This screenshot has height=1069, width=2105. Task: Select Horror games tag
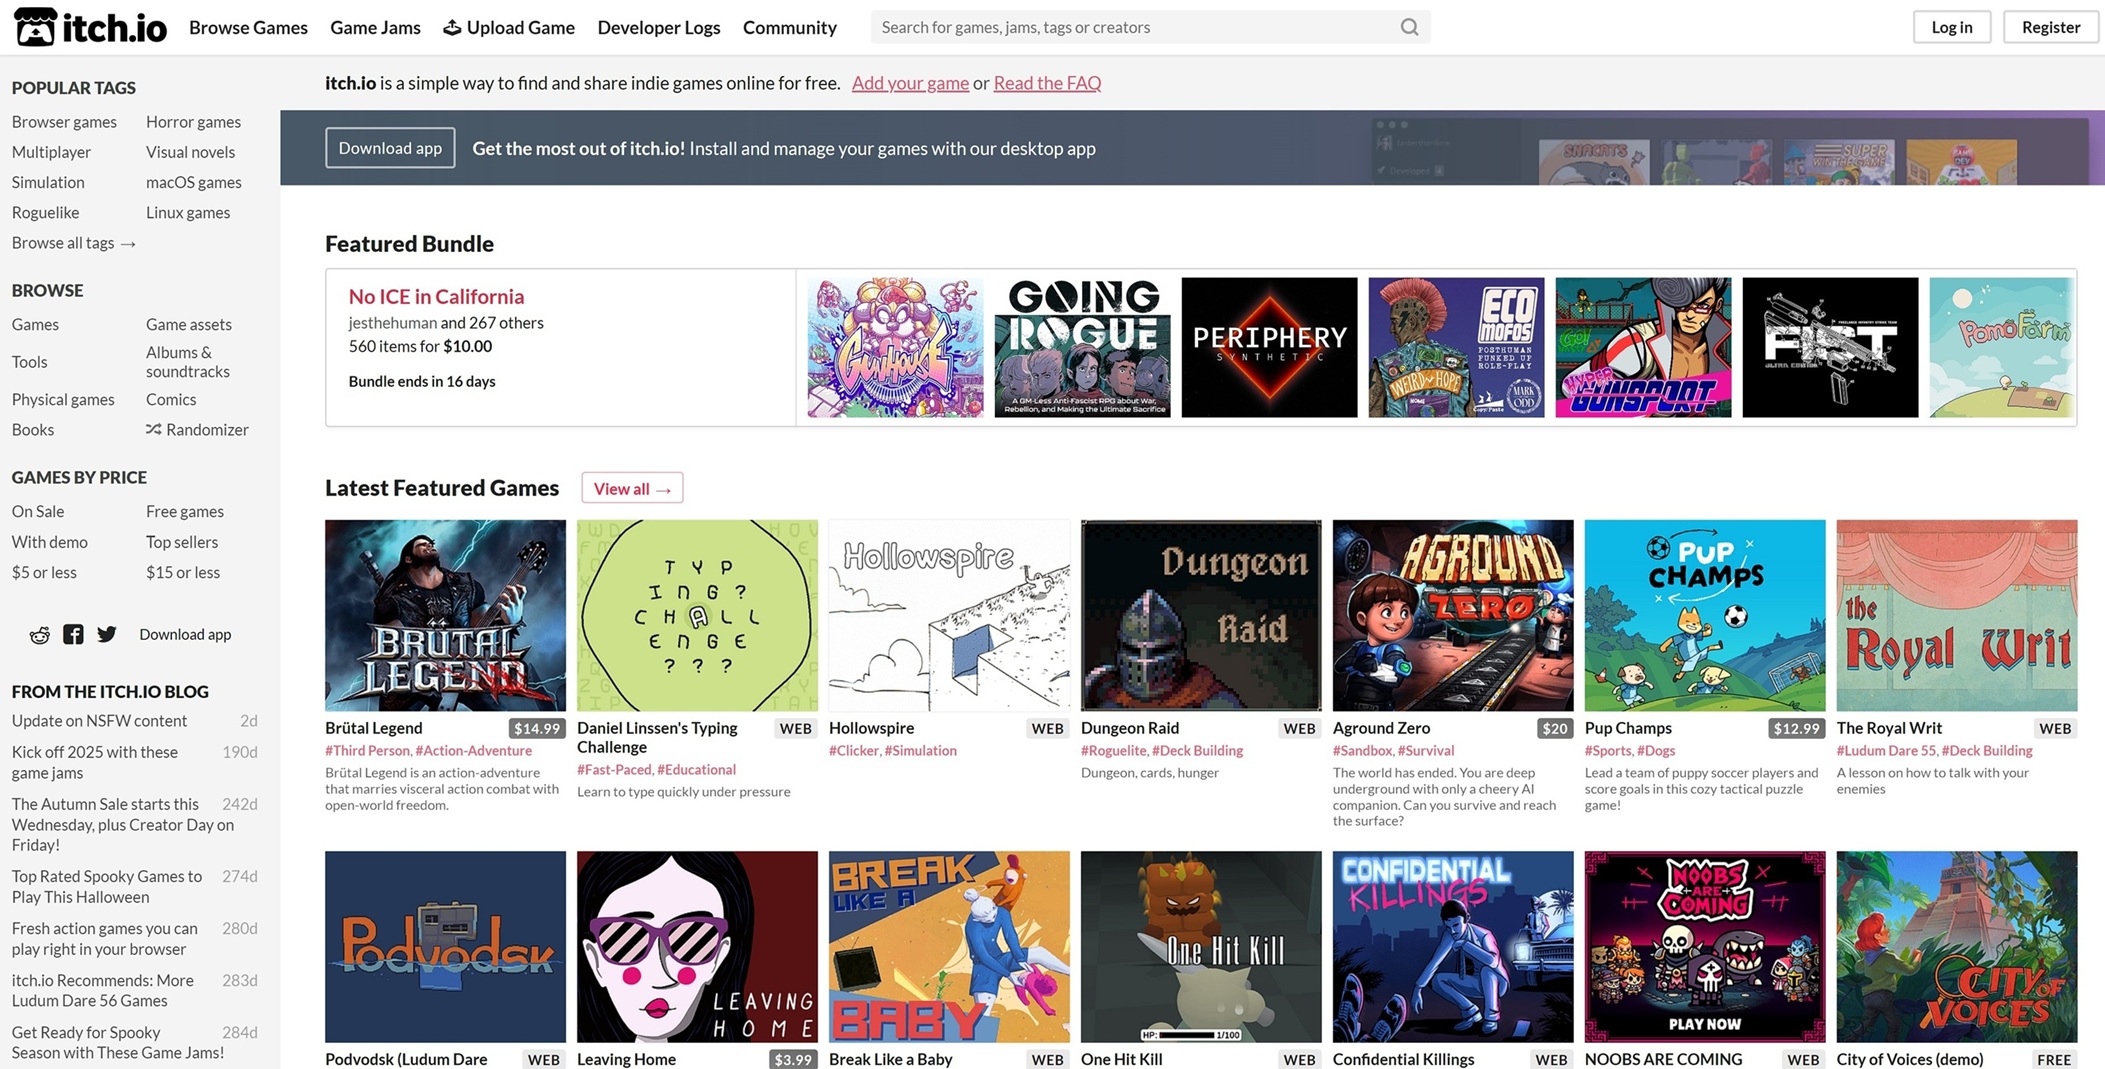click(x=193, y=122)
